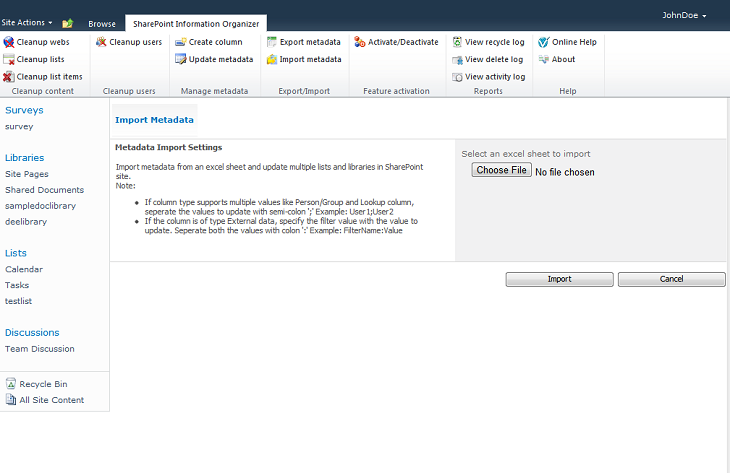730x473 pixels.
Task: Click the View activity log icon
Action: 457,77
